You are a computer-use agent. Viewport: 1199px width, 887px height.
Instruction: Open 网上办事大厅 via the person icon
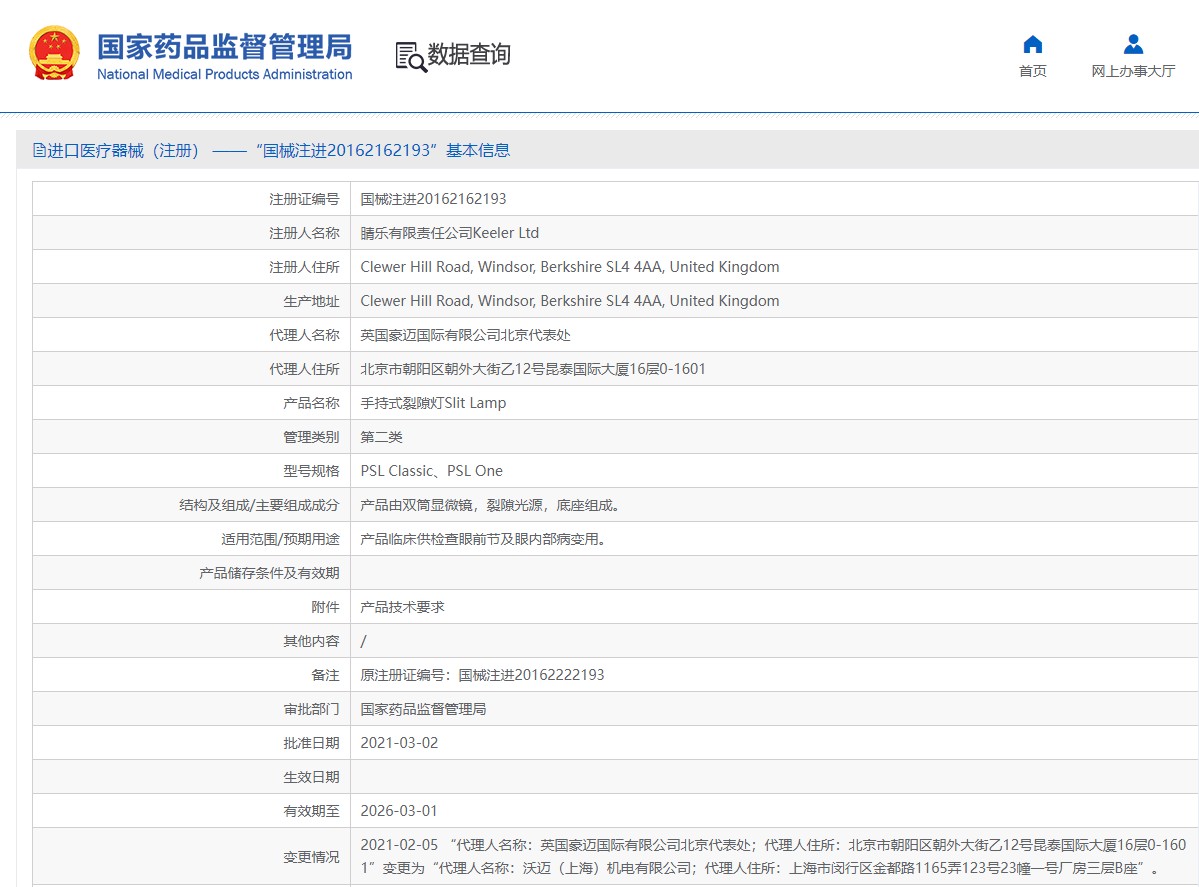click(1133, 44)
